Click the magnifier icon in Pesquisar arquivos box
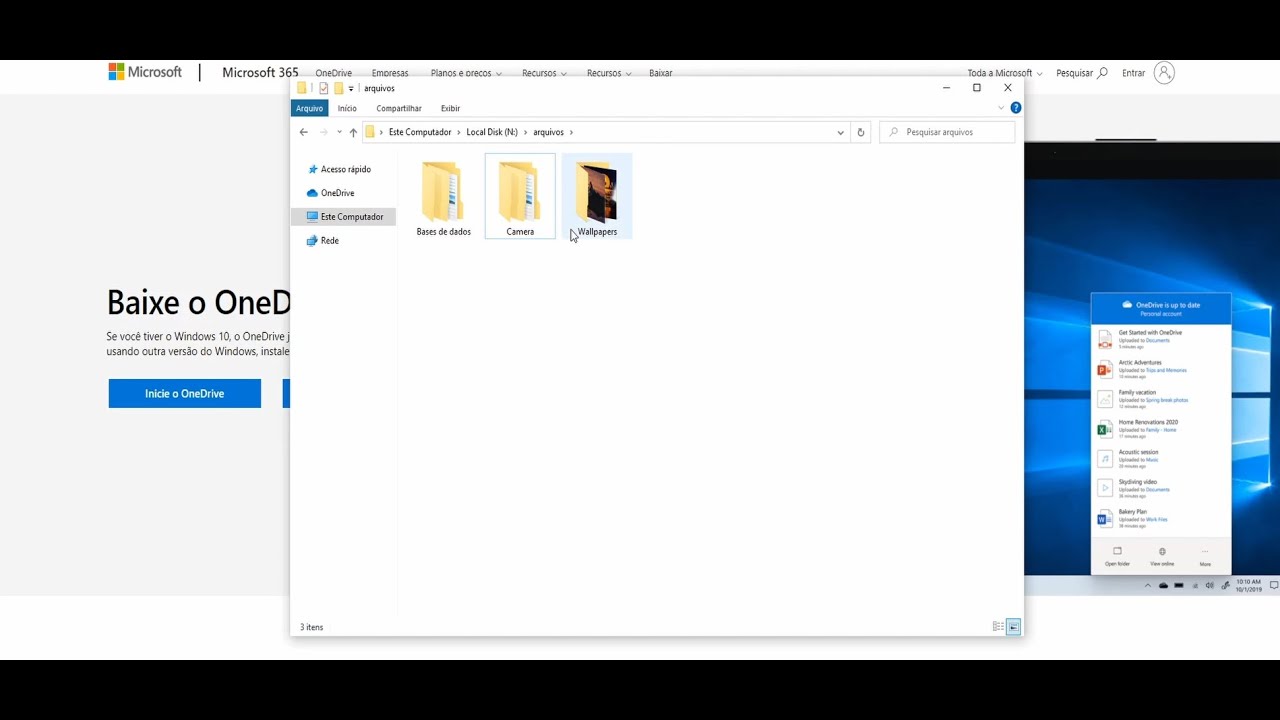The height and width of the screenshot is (720, 1280). click(x=894, y=132)
